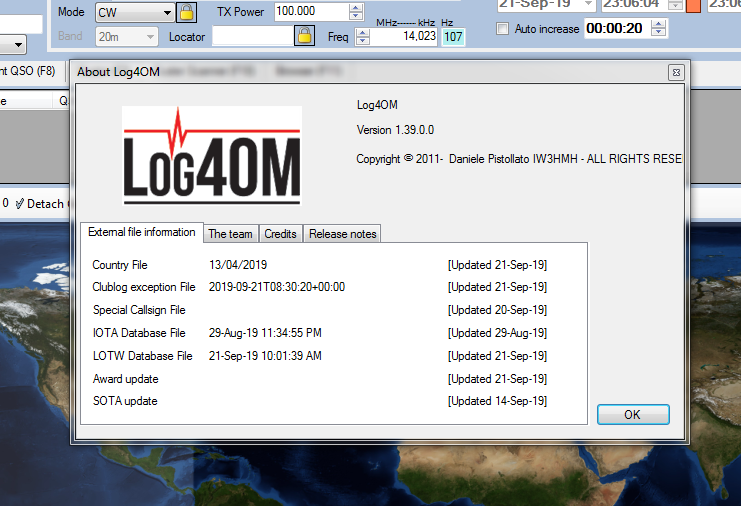
Task: Click the orange indicator button near time
Action: tap(693, 5)
